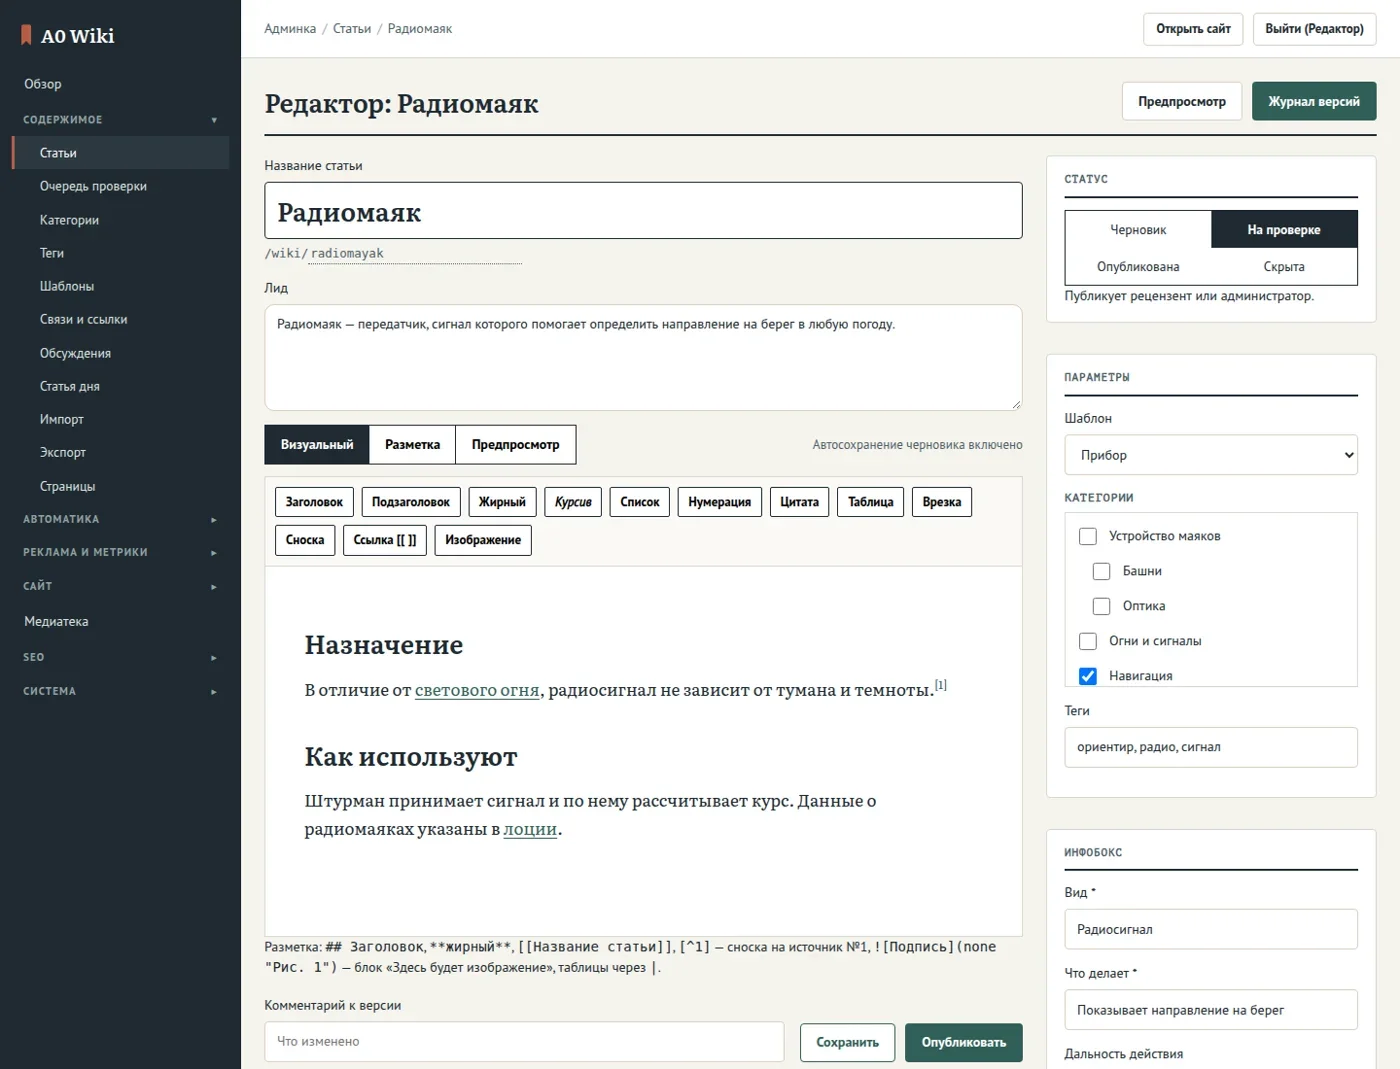This screenshot has width=1400, height=1069.
Task: Expand the АВТОМАТИКА sidebar section
Action: [120, 519]
